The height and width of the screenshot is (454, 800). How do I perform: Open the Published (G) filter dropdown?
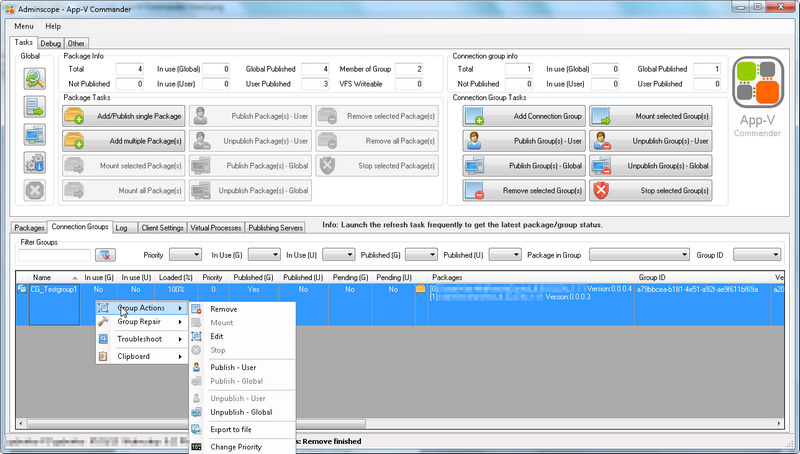pos(421,255)
